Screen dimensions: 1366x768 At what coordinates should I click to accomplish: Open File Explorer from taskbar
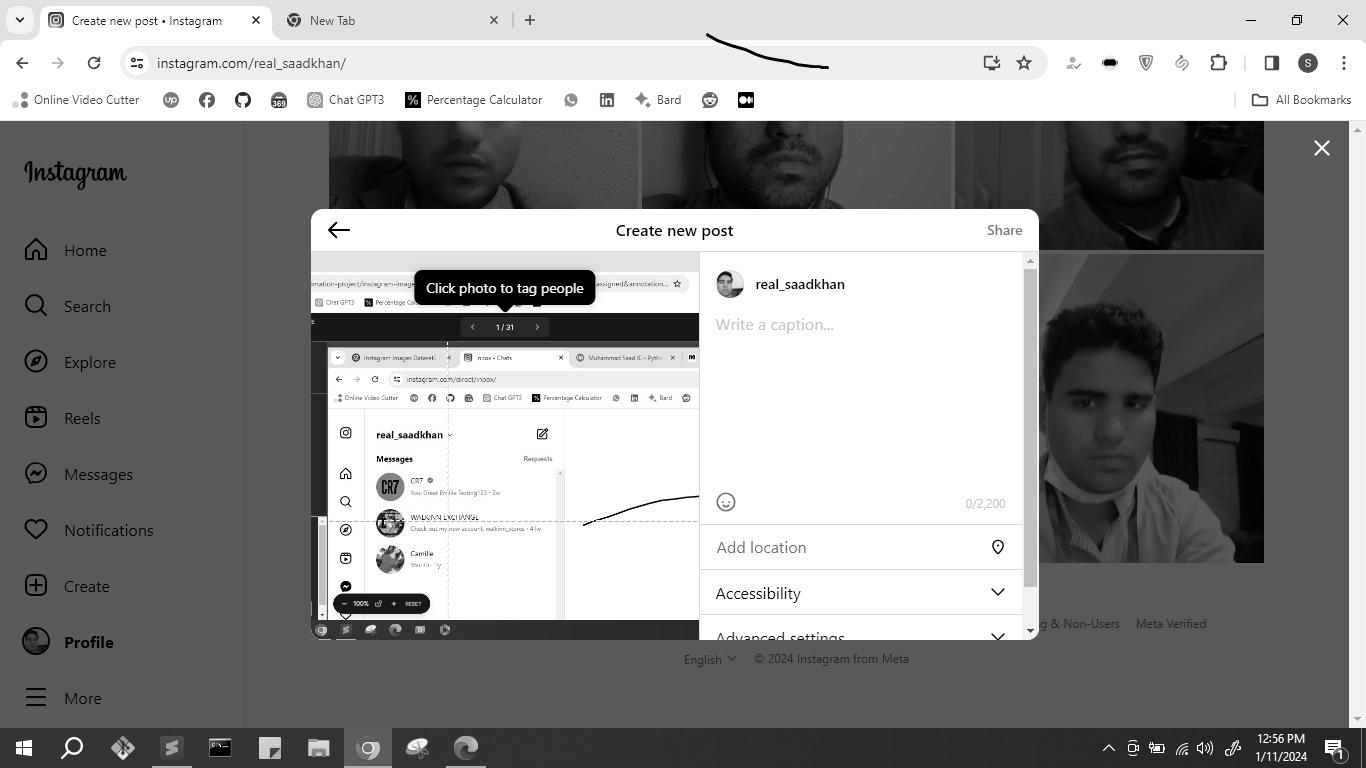tap(318, 748)
